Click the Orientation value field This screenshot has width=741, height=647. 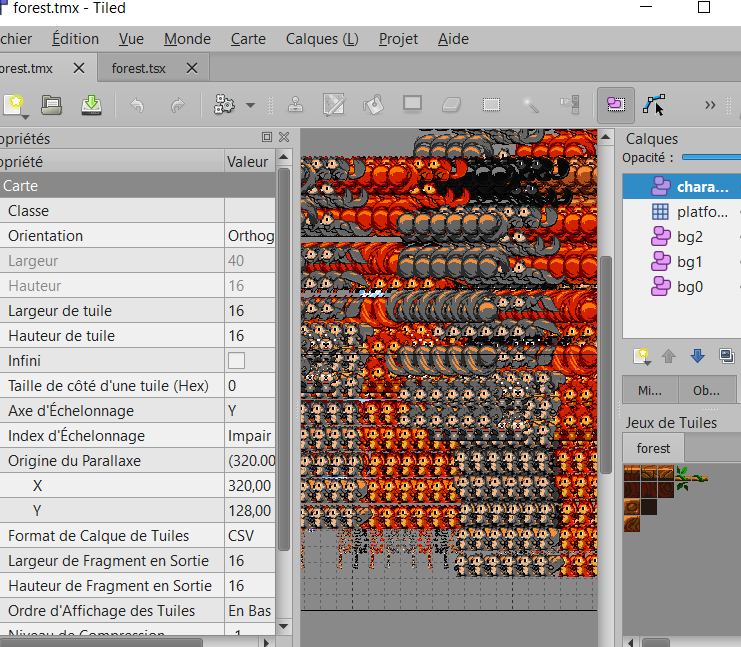tap(250, 236)
